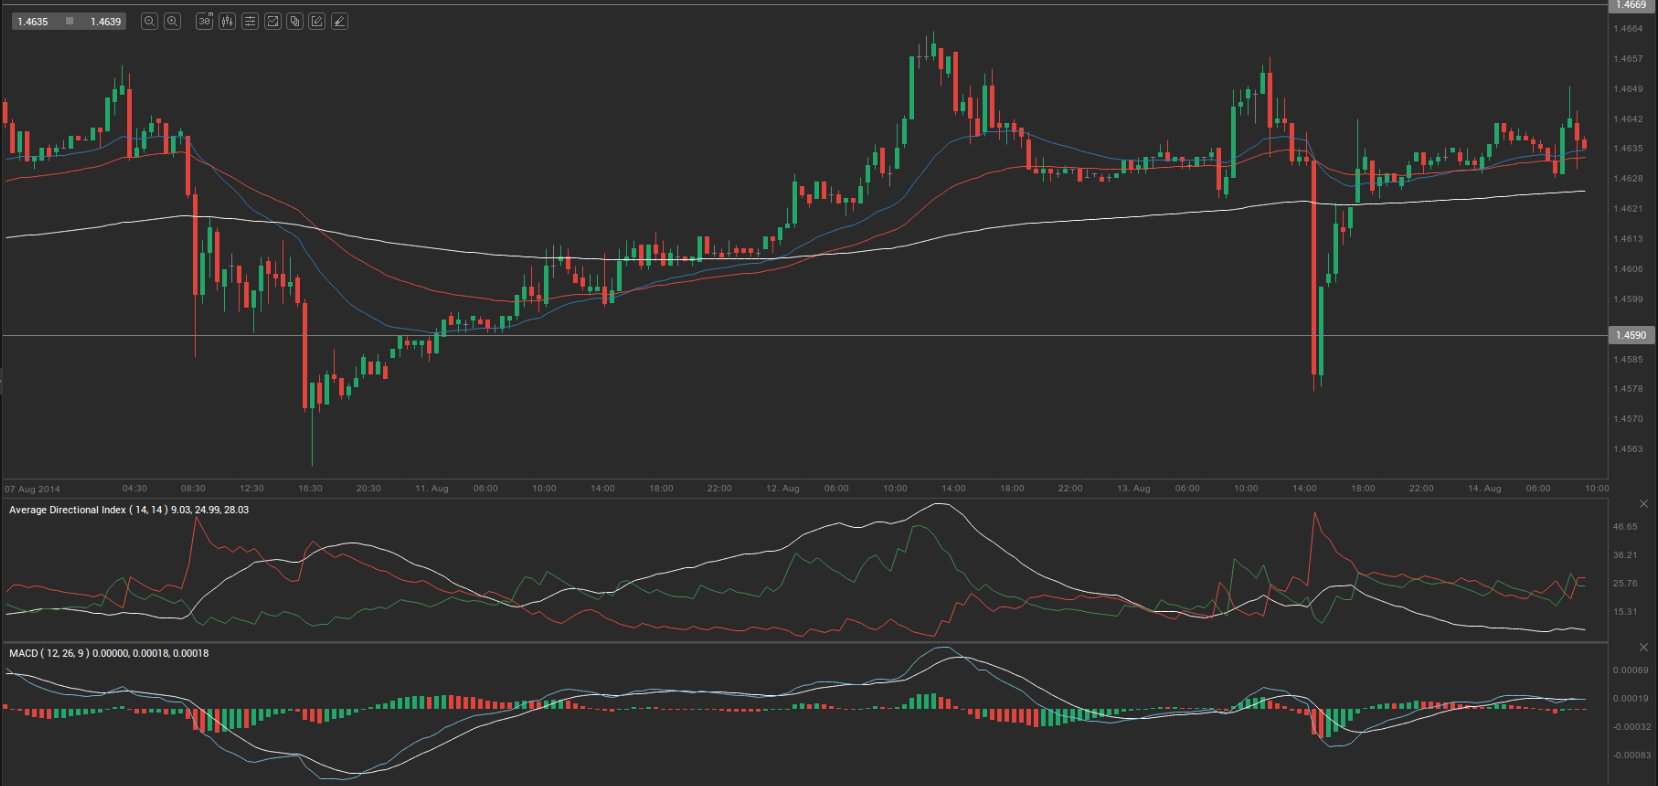Screen dimensions: 1658x786
Task: Zoom out the chart with the minus magnifier
Action: 149,21
